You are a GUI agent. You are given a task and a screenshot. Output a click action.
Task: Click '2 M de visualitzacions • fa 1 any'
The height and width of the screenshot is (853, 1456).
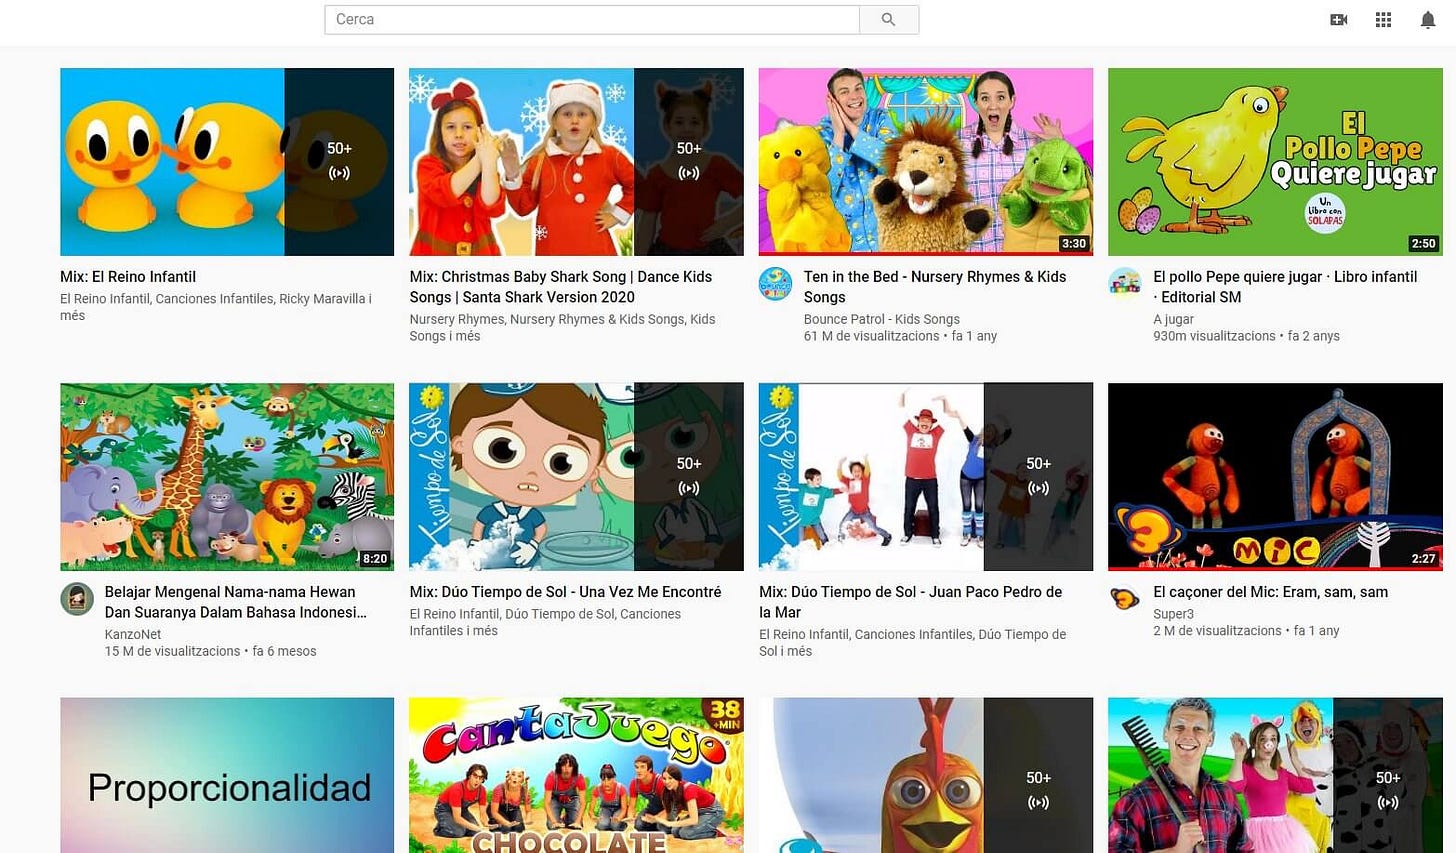tap(1246, 631)
